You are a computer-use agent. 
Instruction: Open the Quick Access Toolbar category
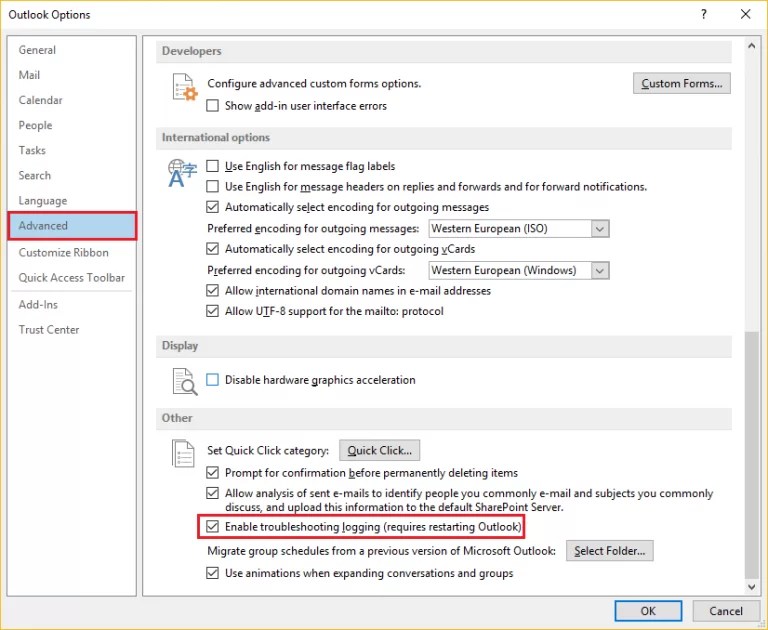pos(72,278)
